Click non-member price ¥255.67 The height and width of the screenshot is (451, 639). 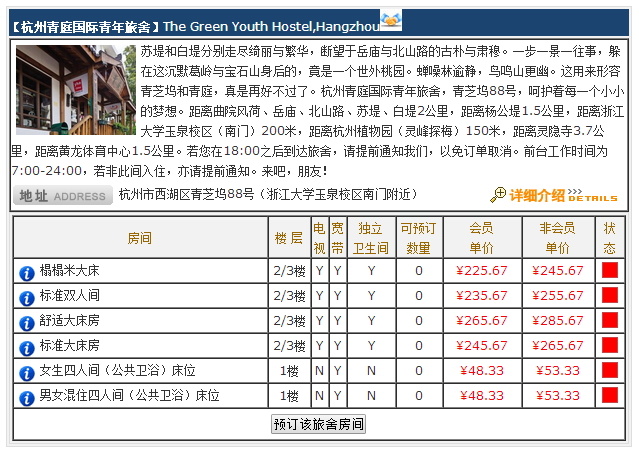coord(557,295)
